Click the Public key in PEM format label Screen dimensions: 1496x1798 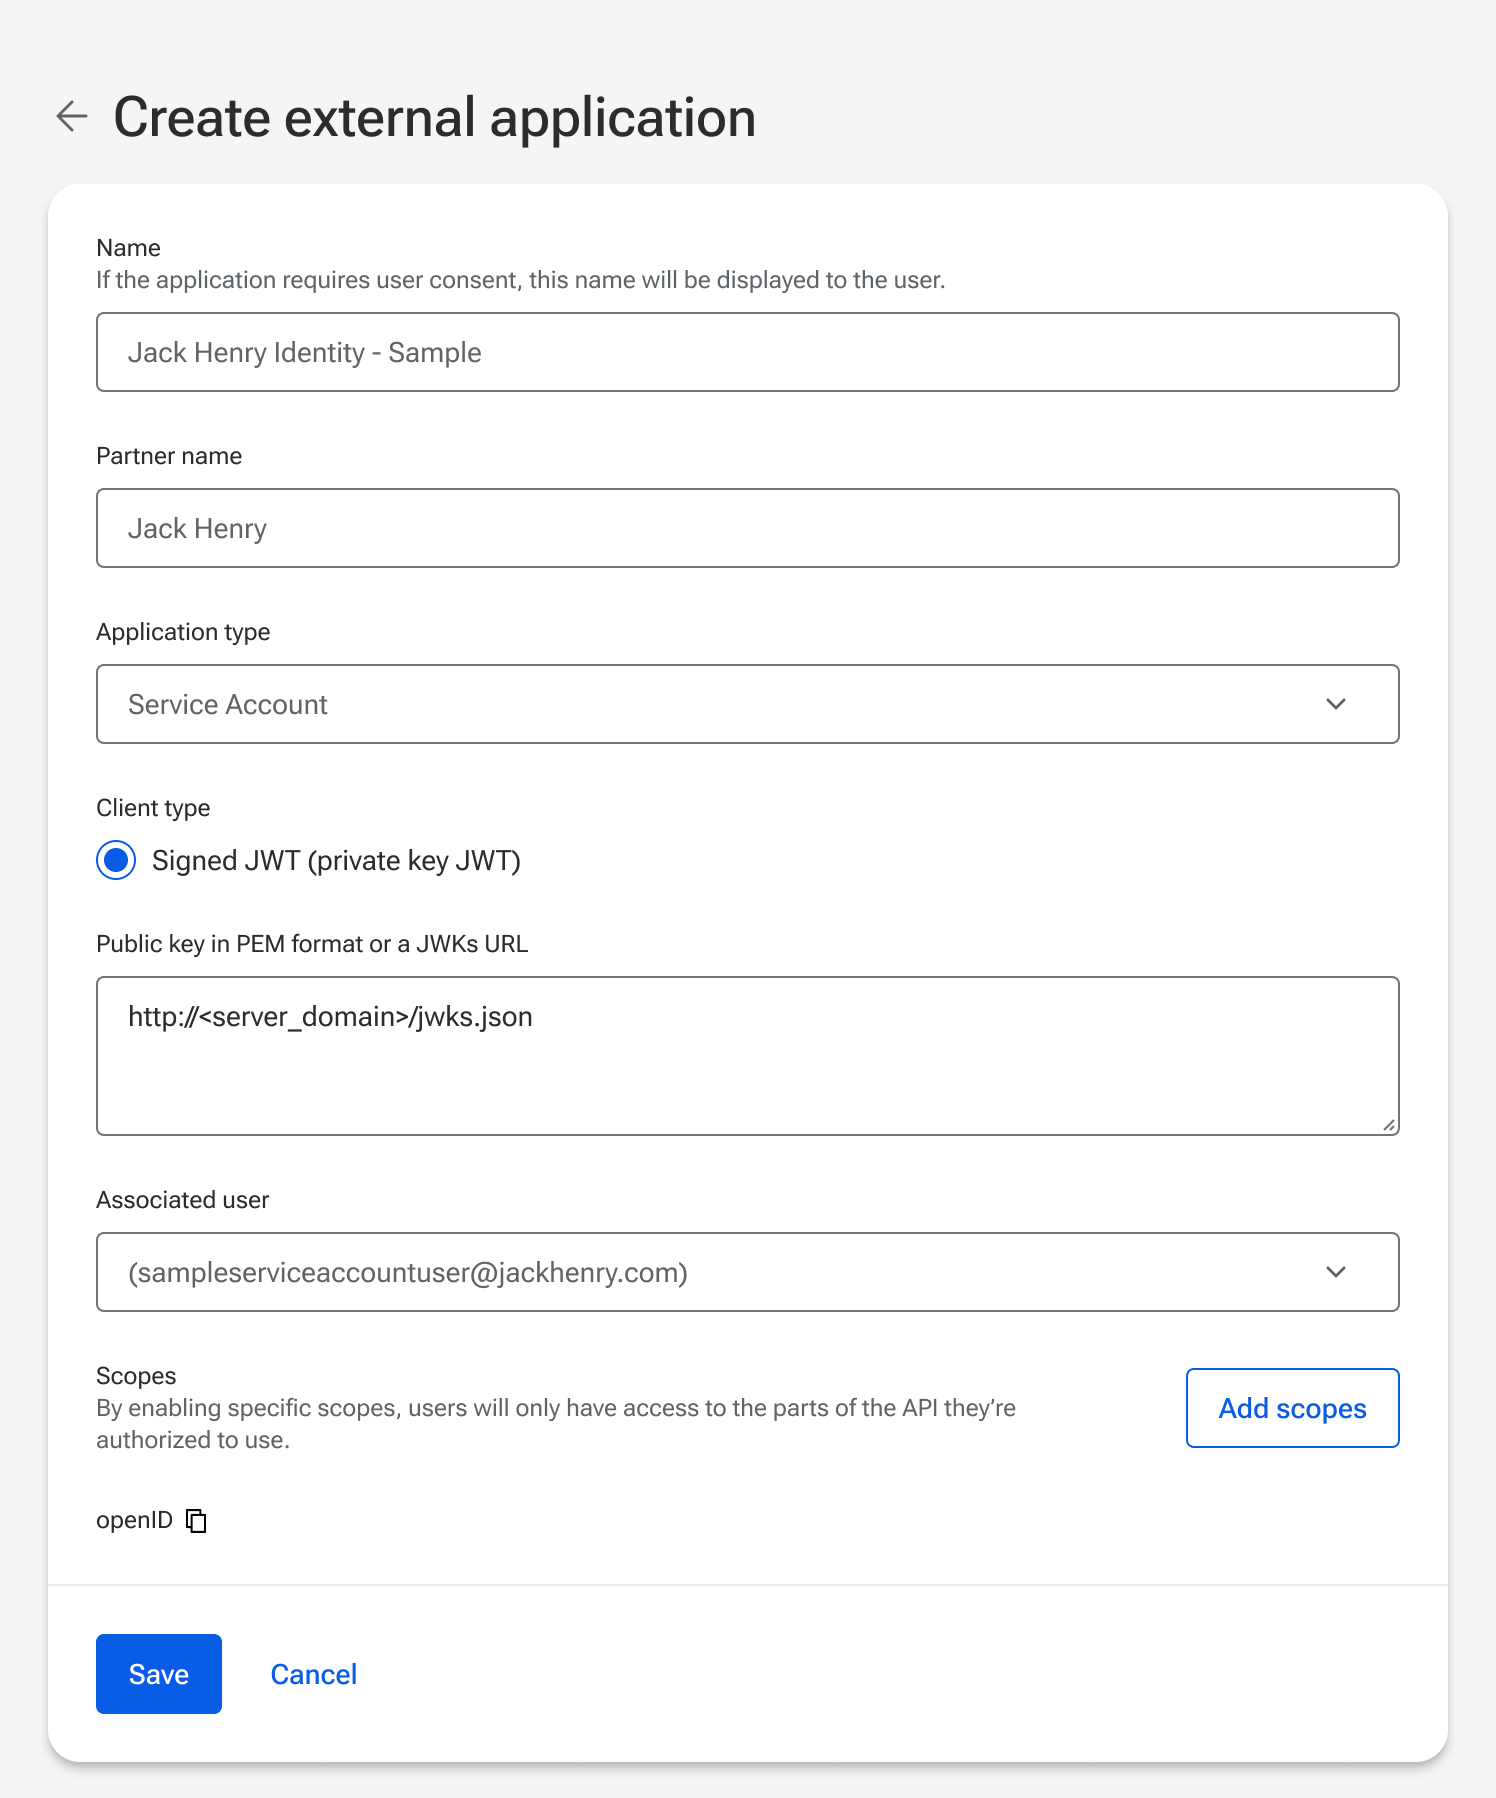[312, 944]
